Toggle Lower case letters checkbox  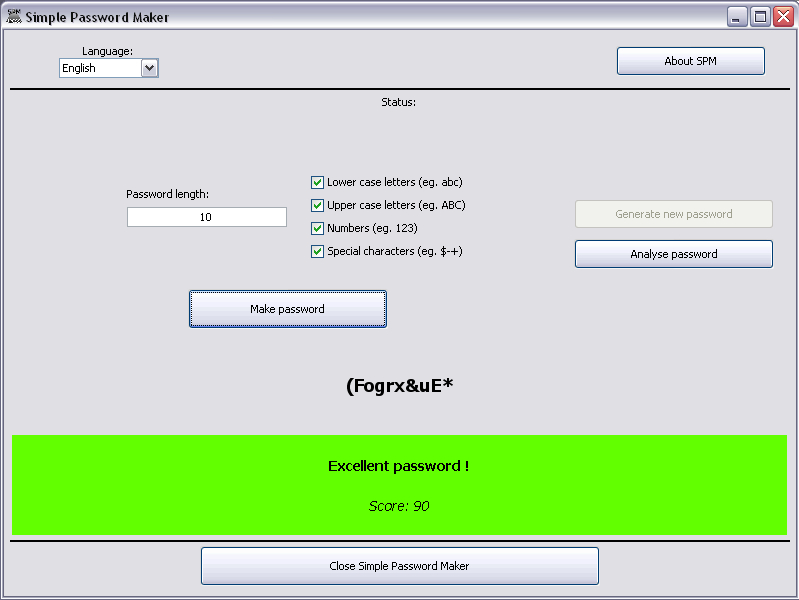317,182
